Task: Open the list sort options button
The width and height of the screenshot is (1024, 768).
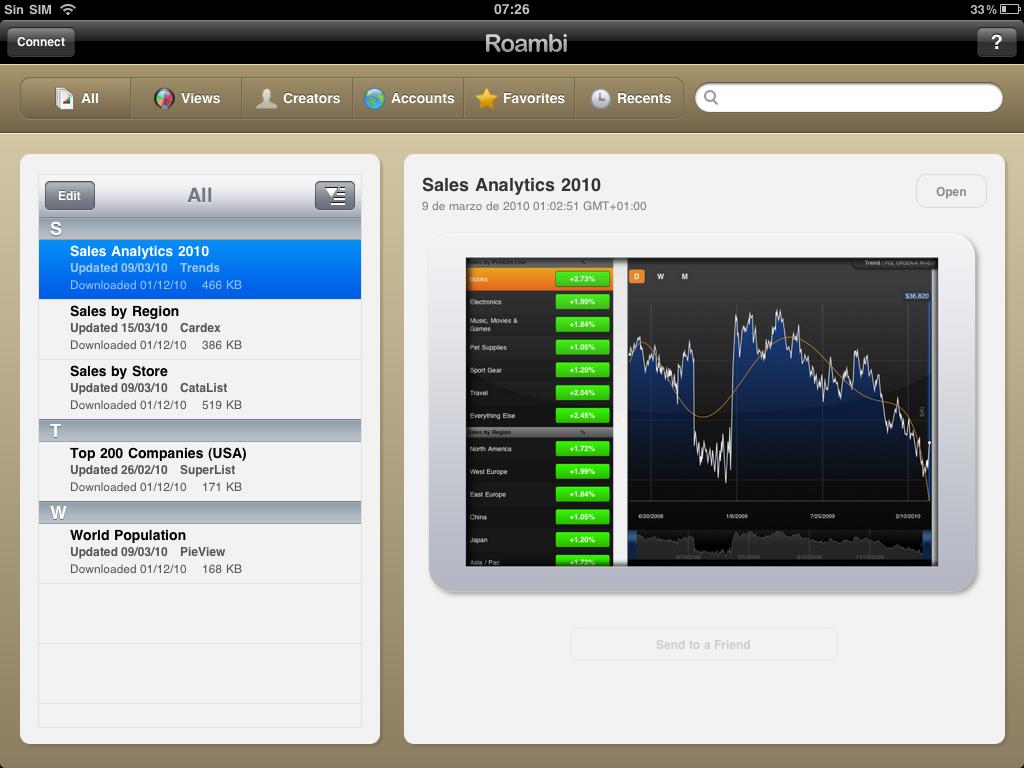Action: 335,195
